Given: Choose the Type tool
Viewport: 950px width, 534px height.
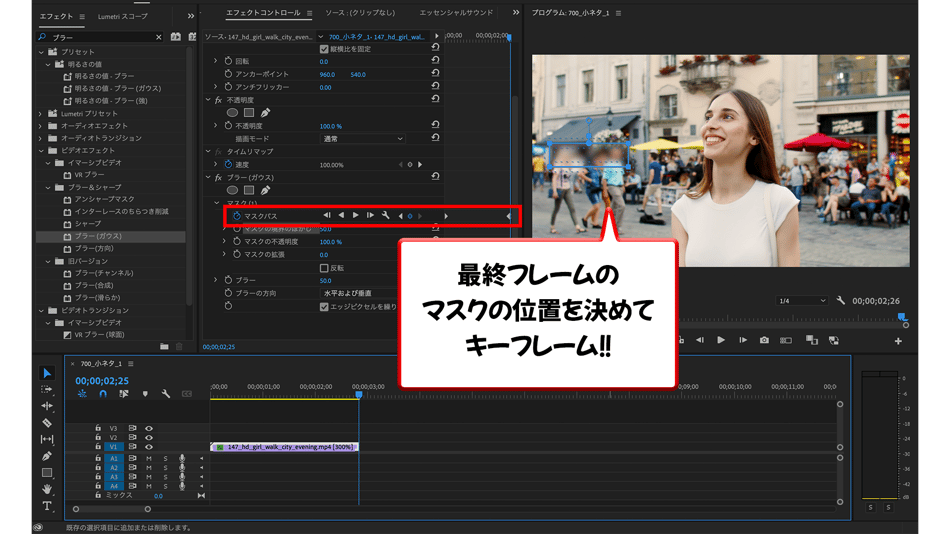Looking at the screenshot, I should click(x=47, y=506).
